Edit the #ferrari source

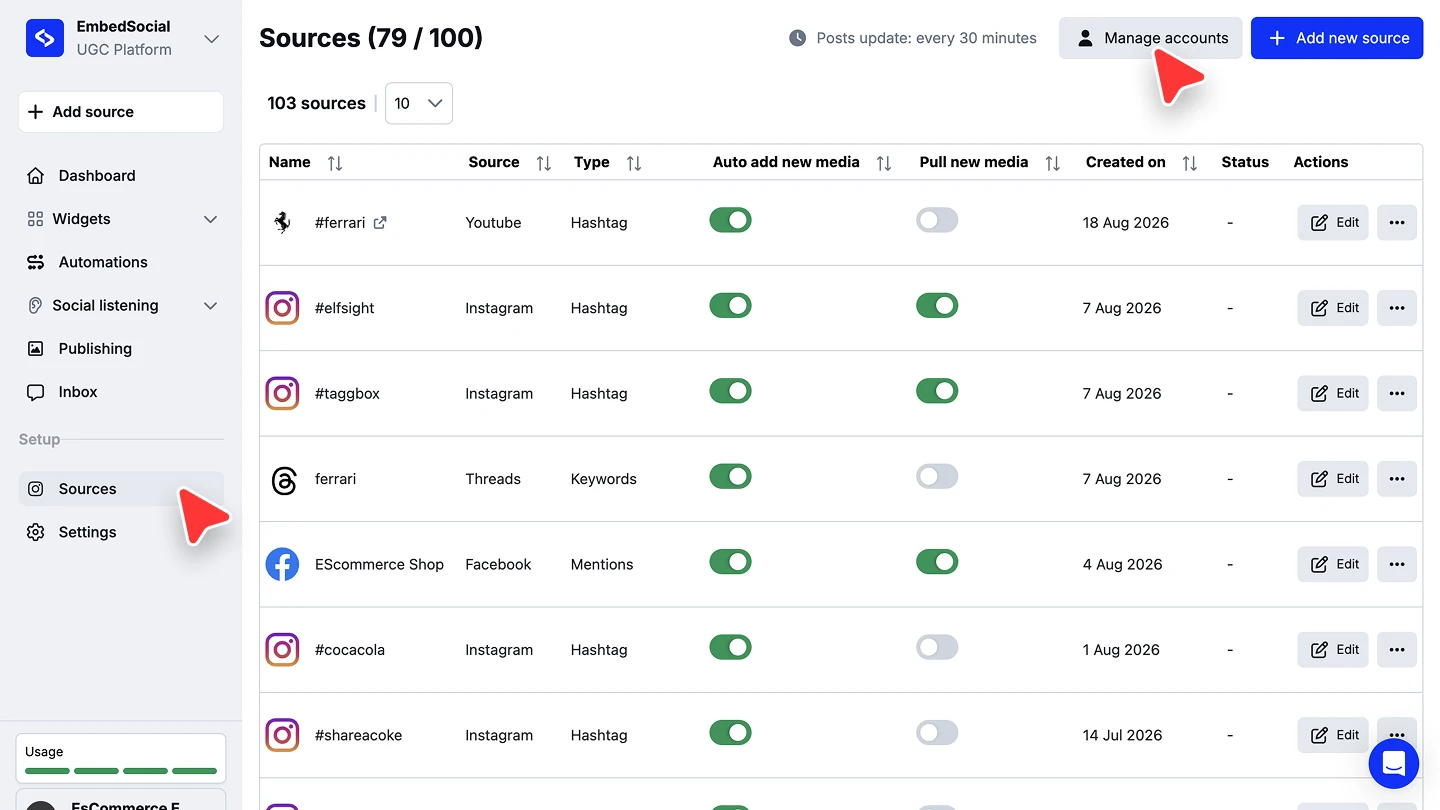click(x=1333, y=223)
